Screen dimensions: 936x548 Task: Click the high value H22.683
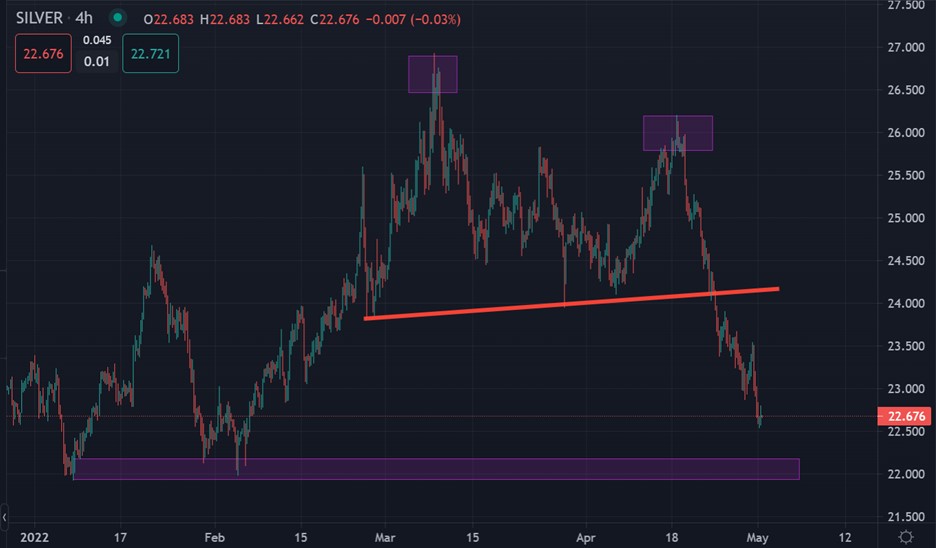point(224,20)
